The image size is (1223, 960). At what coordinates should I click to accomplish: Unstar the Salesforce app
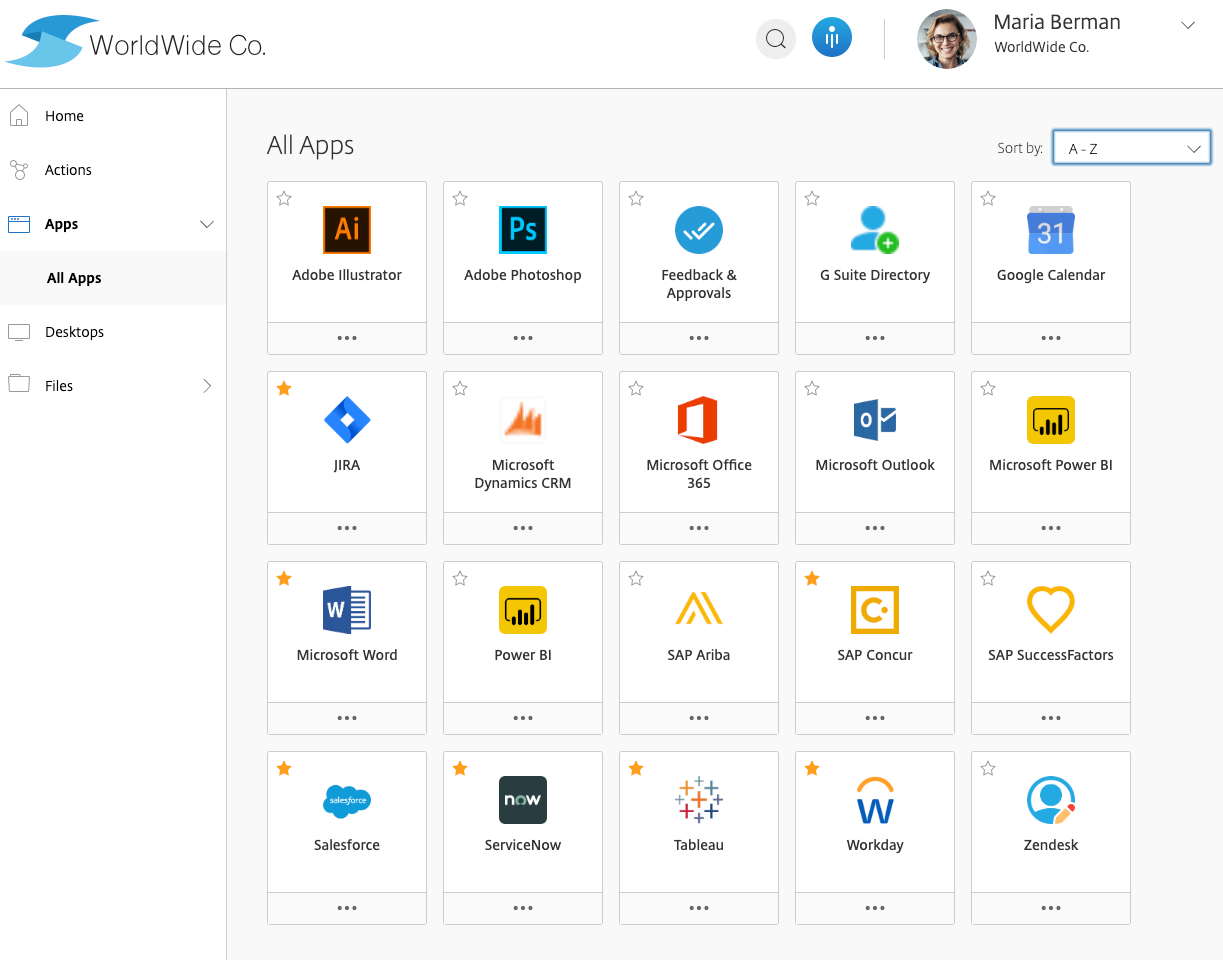[284, 768]
